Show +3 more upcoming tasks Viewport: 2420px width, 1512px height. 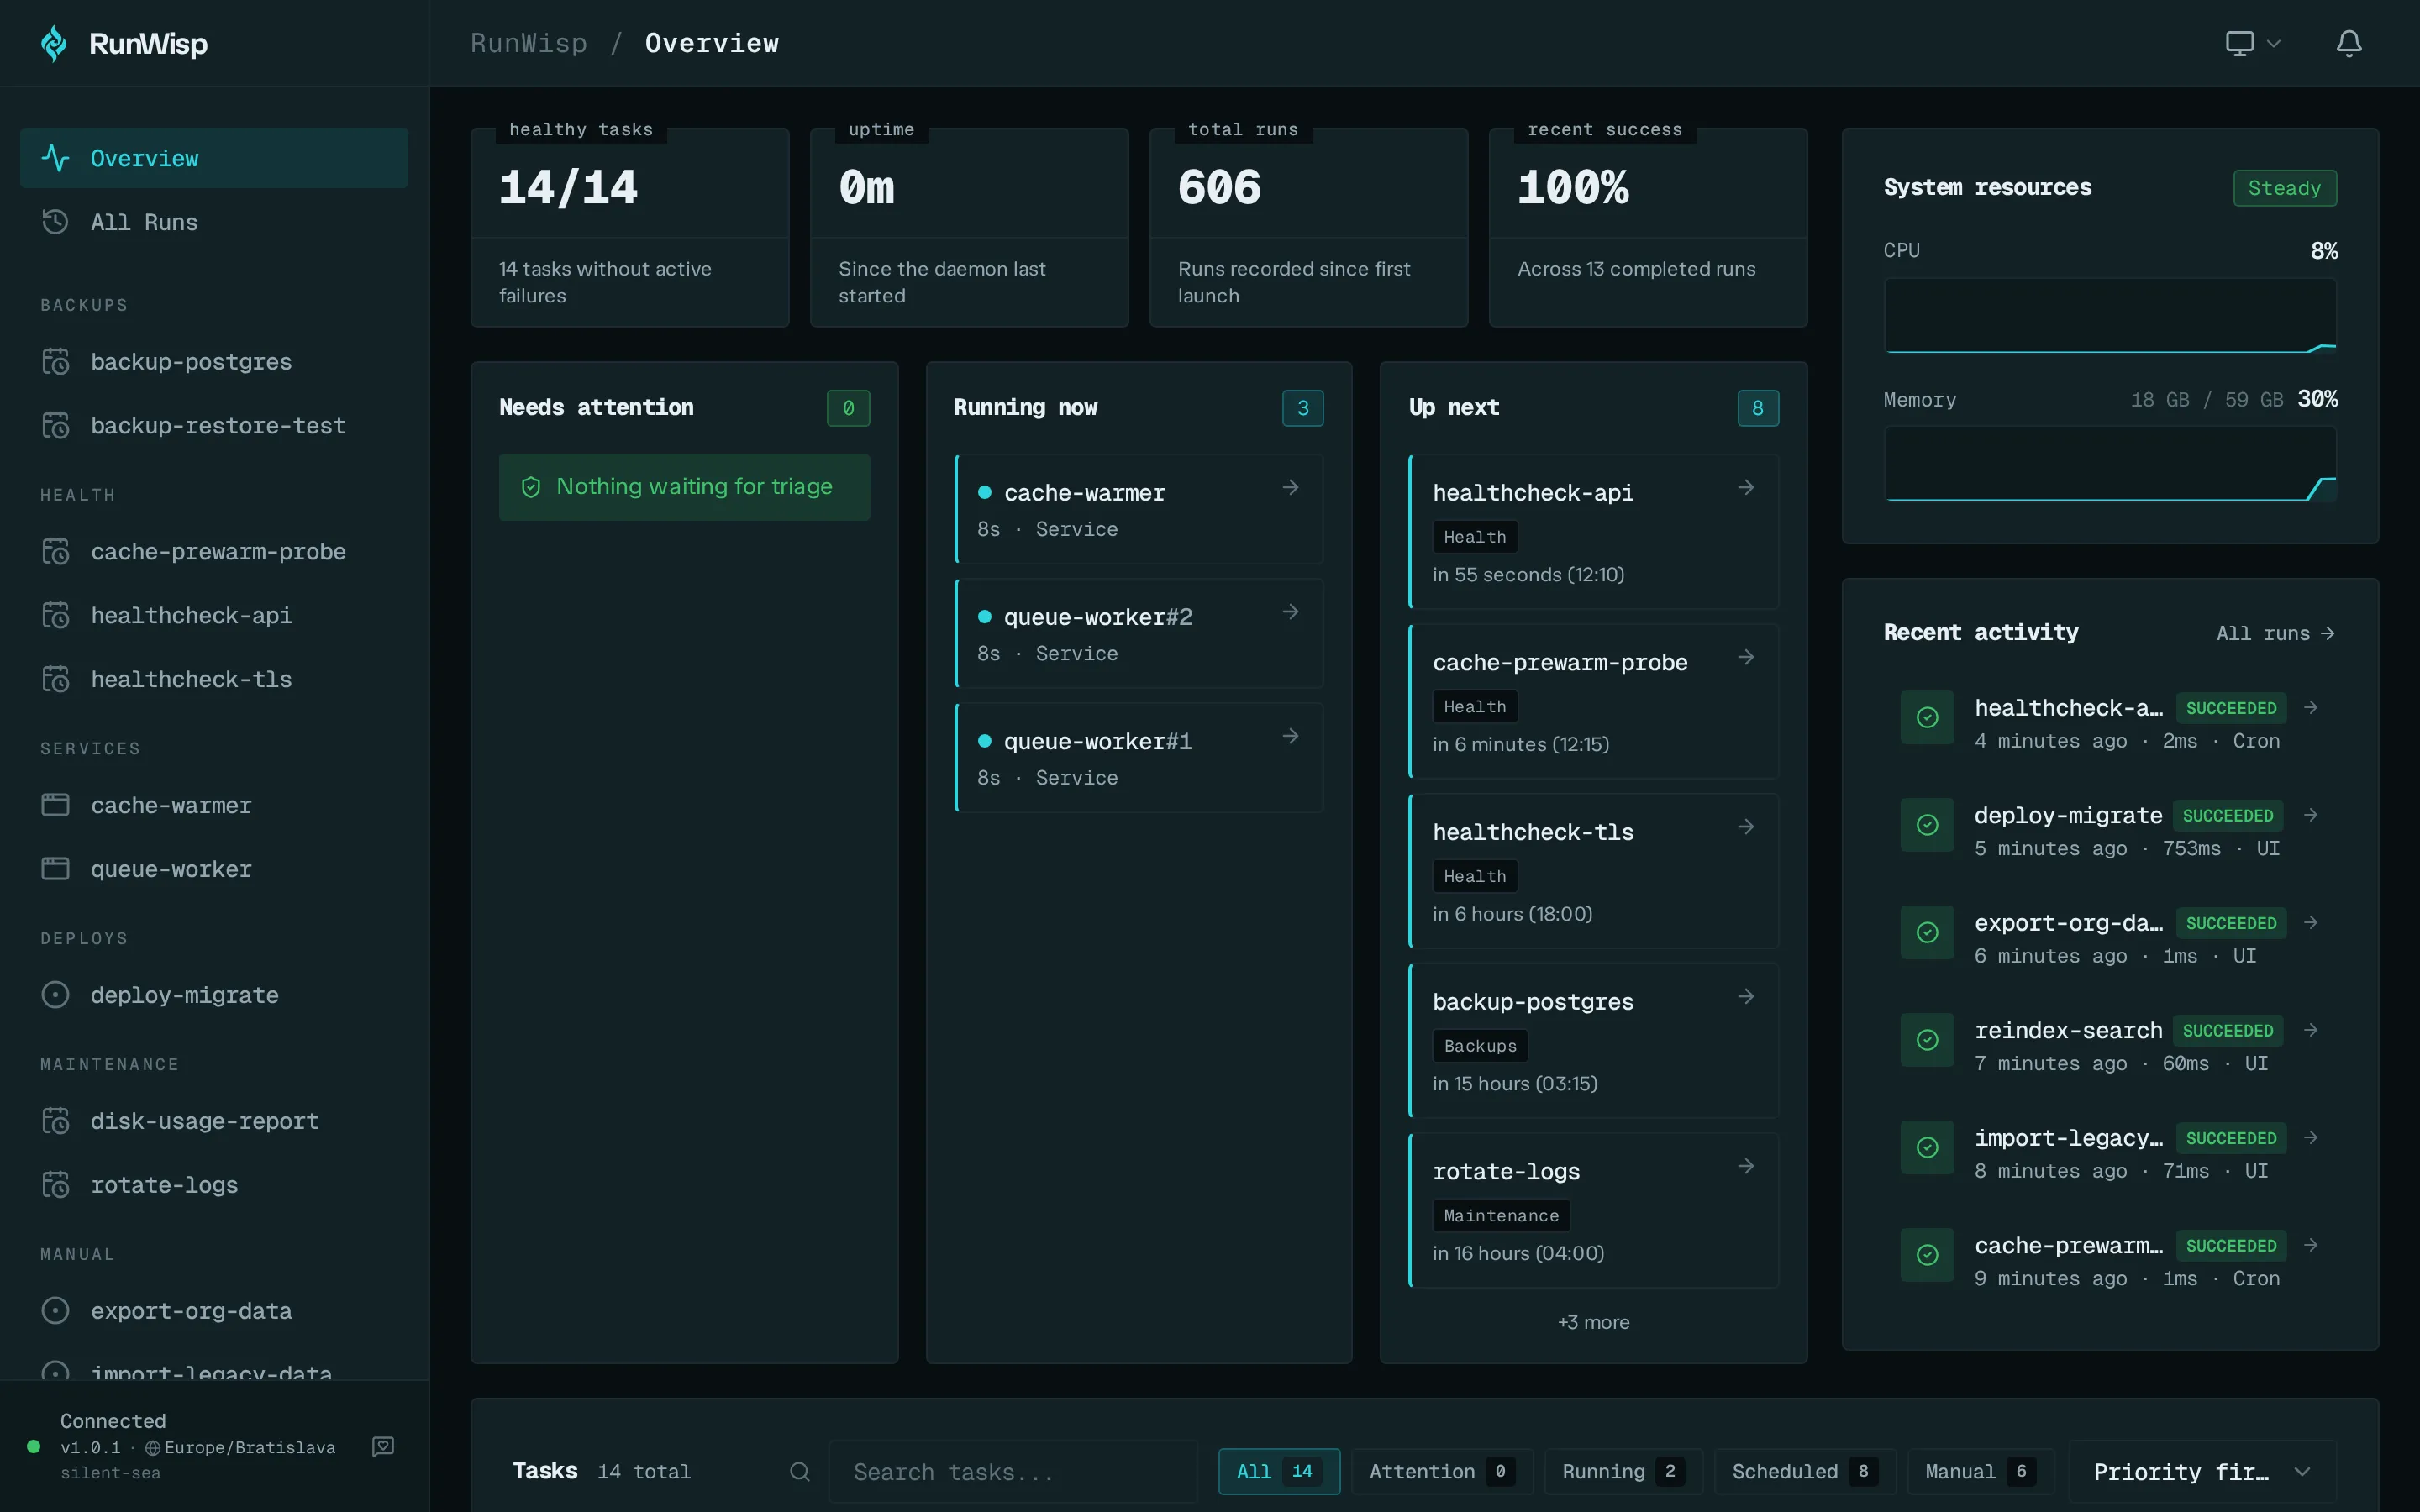click(1593, 1322)
